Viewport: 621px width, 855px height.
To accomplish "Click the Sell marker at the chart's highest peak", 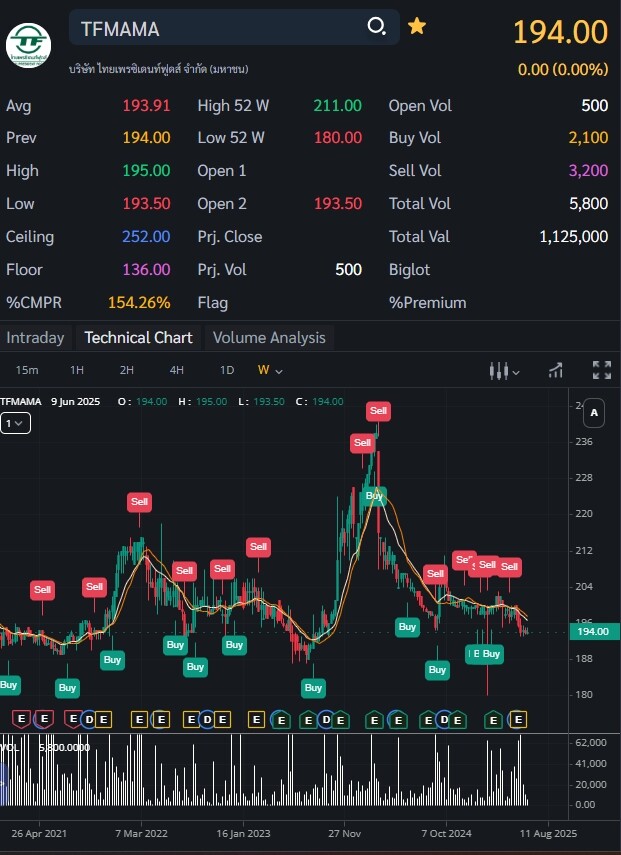I will (378, 411).
